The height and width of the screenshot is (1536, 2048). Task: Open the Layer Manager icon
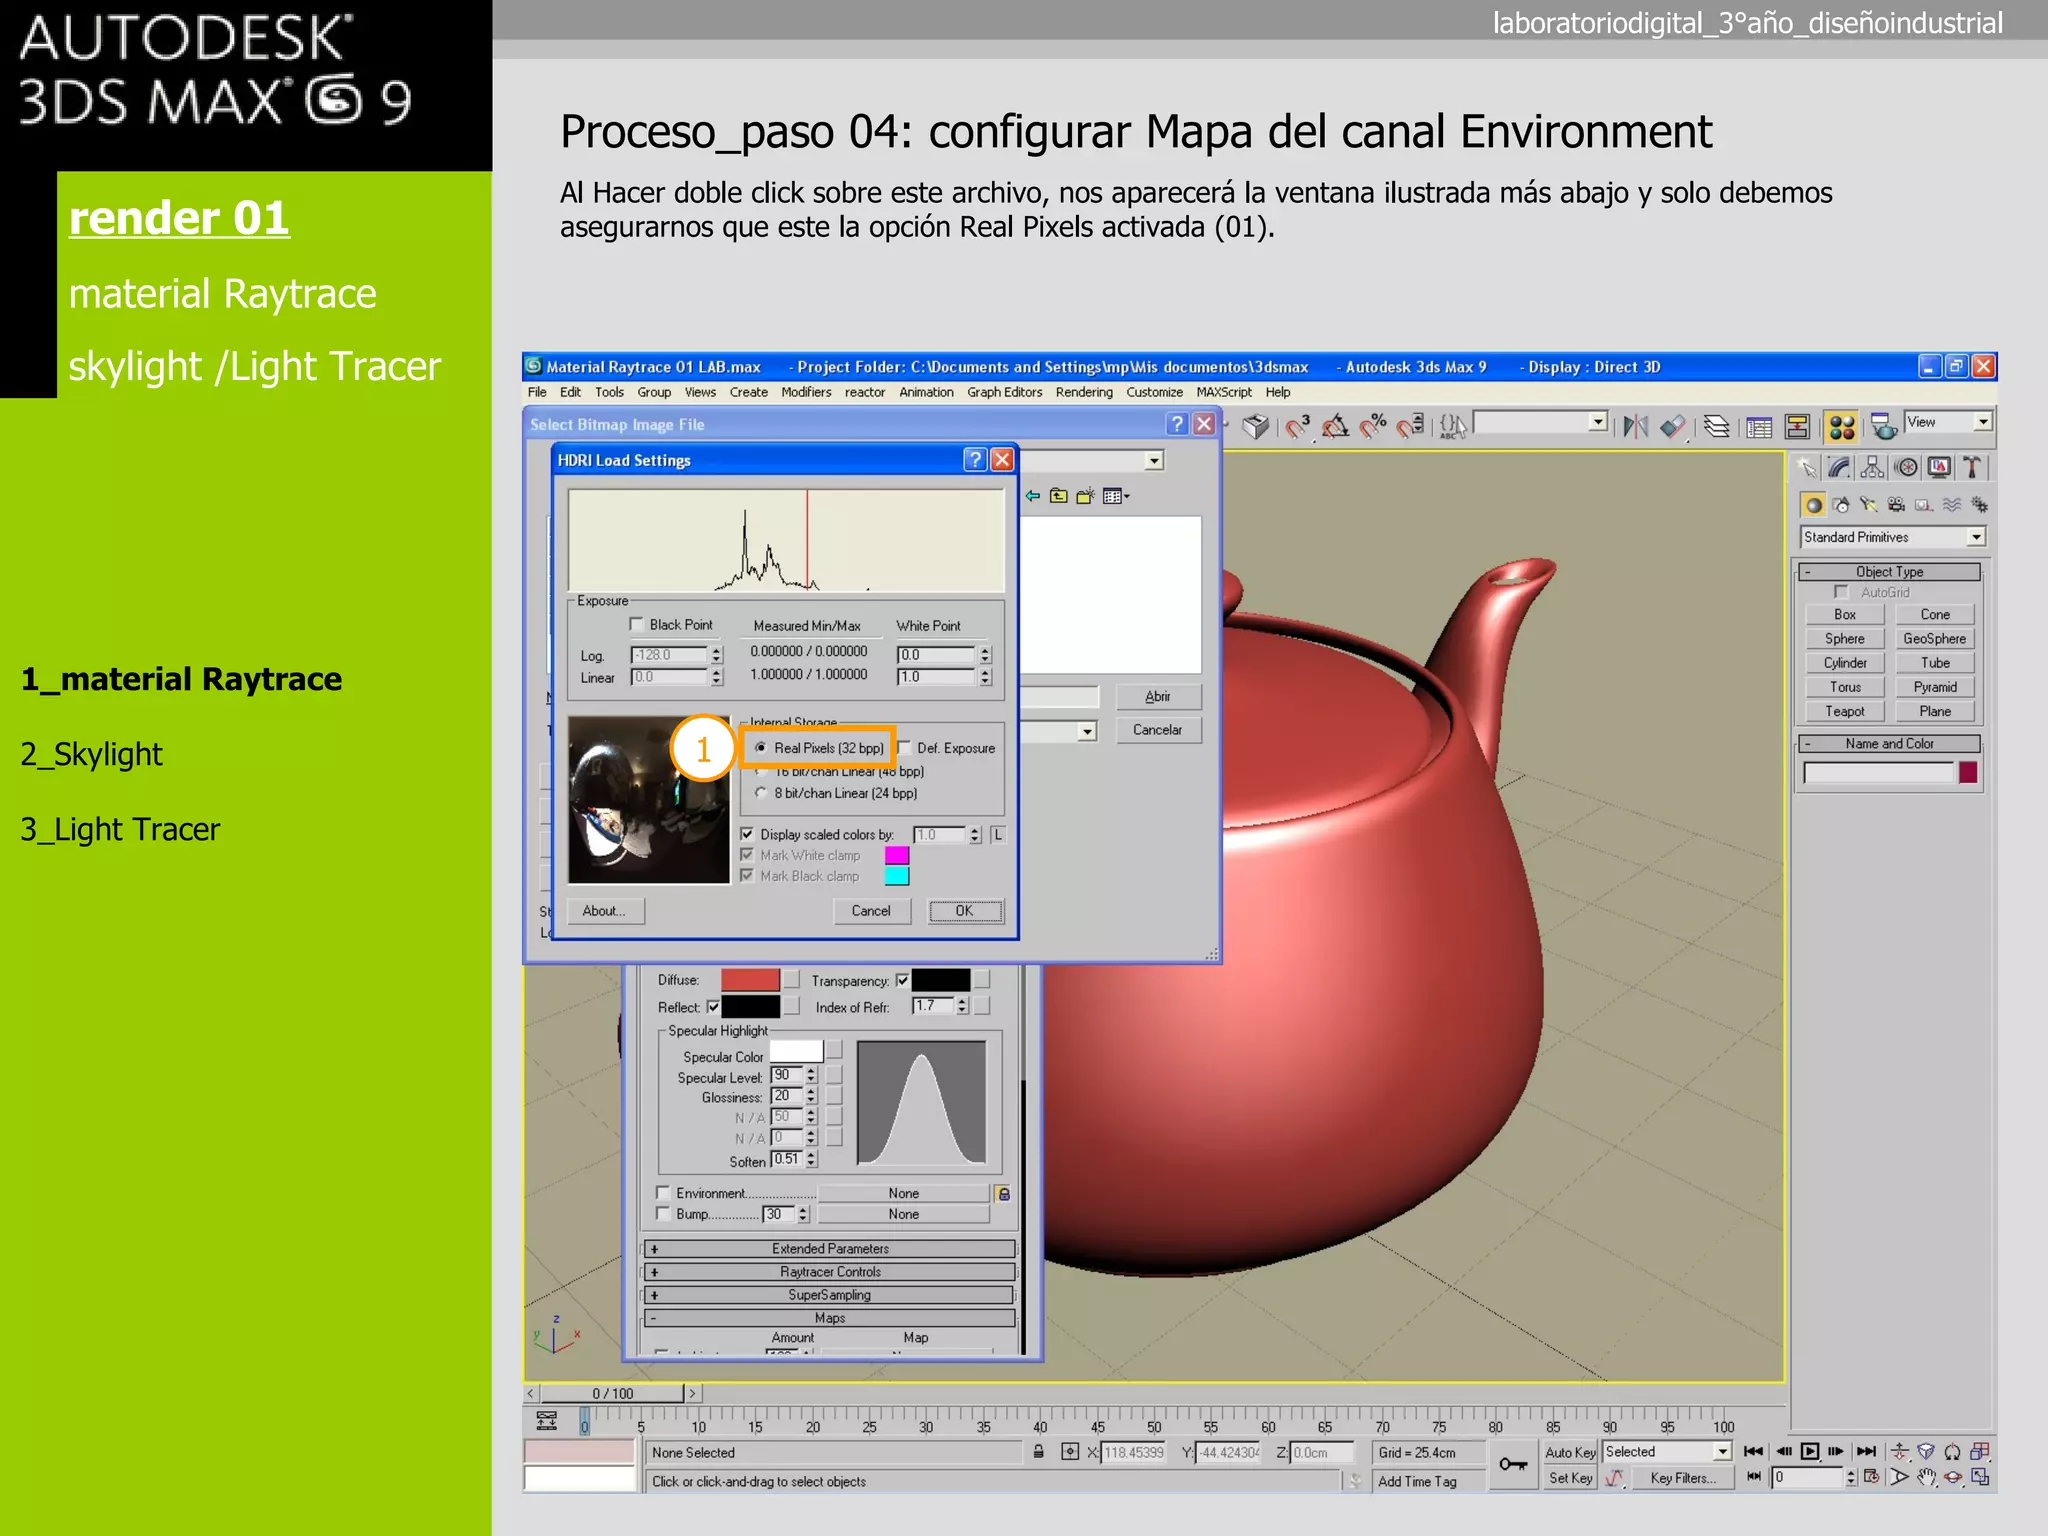1717,427
